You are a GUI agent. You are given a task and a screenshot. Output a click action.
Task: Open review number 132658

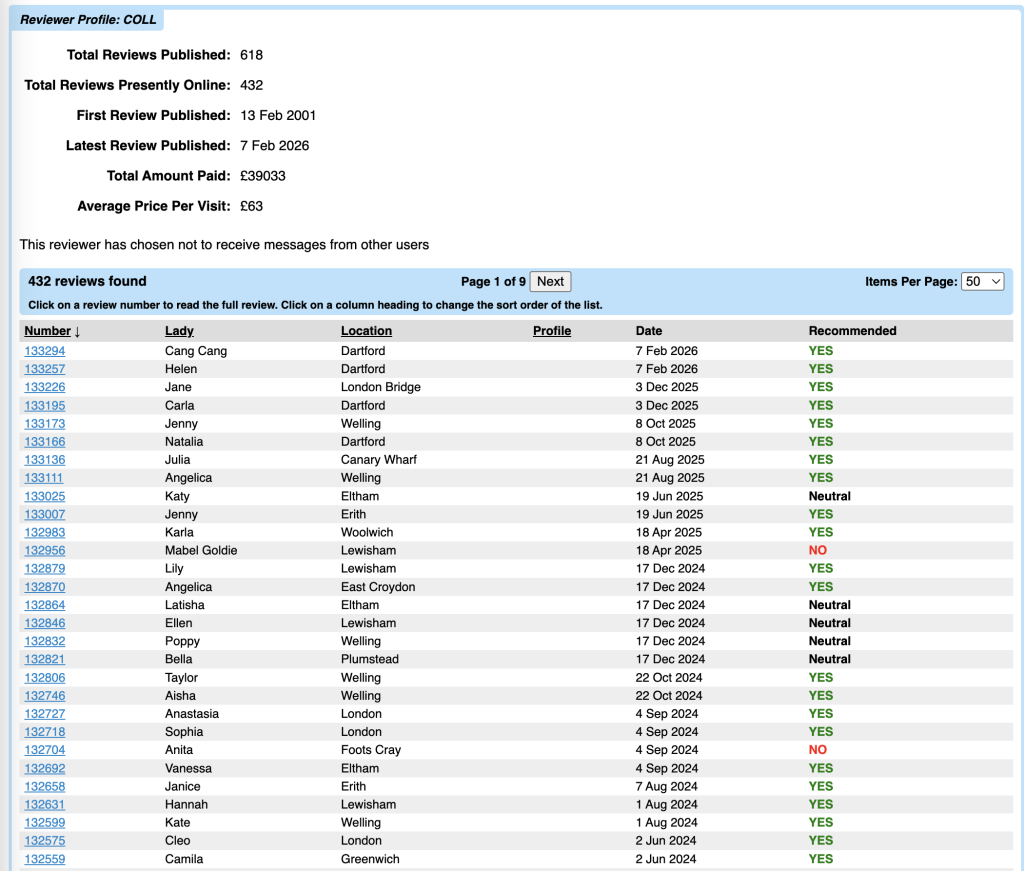coord(45,787)
